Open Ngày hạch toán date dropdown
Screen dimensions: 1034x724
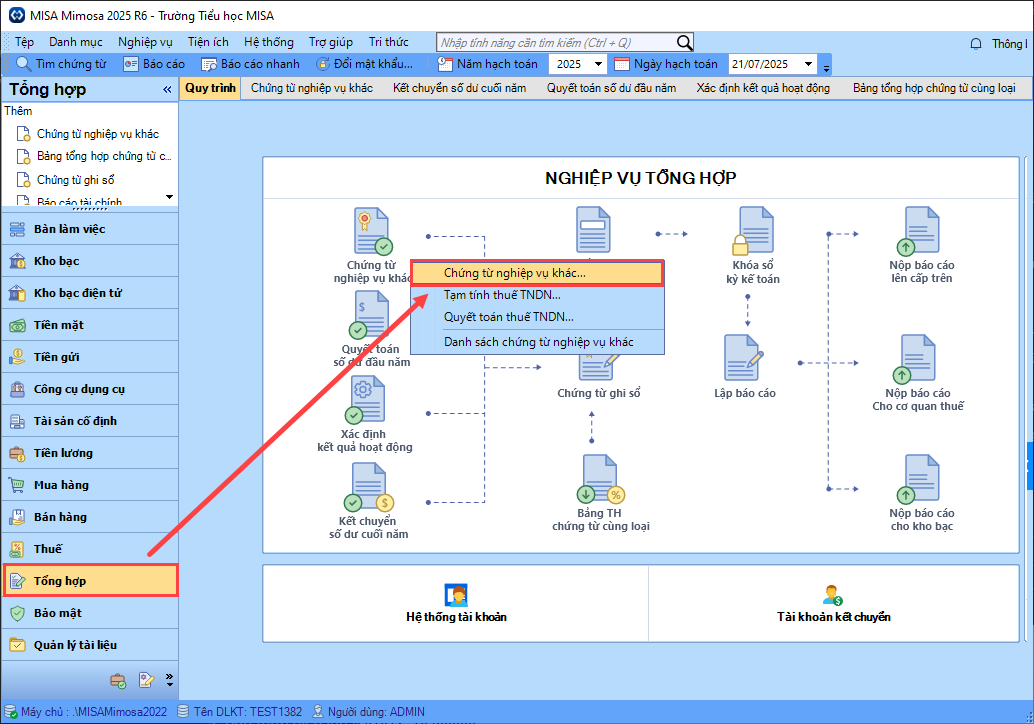click(x=808, y=64)
